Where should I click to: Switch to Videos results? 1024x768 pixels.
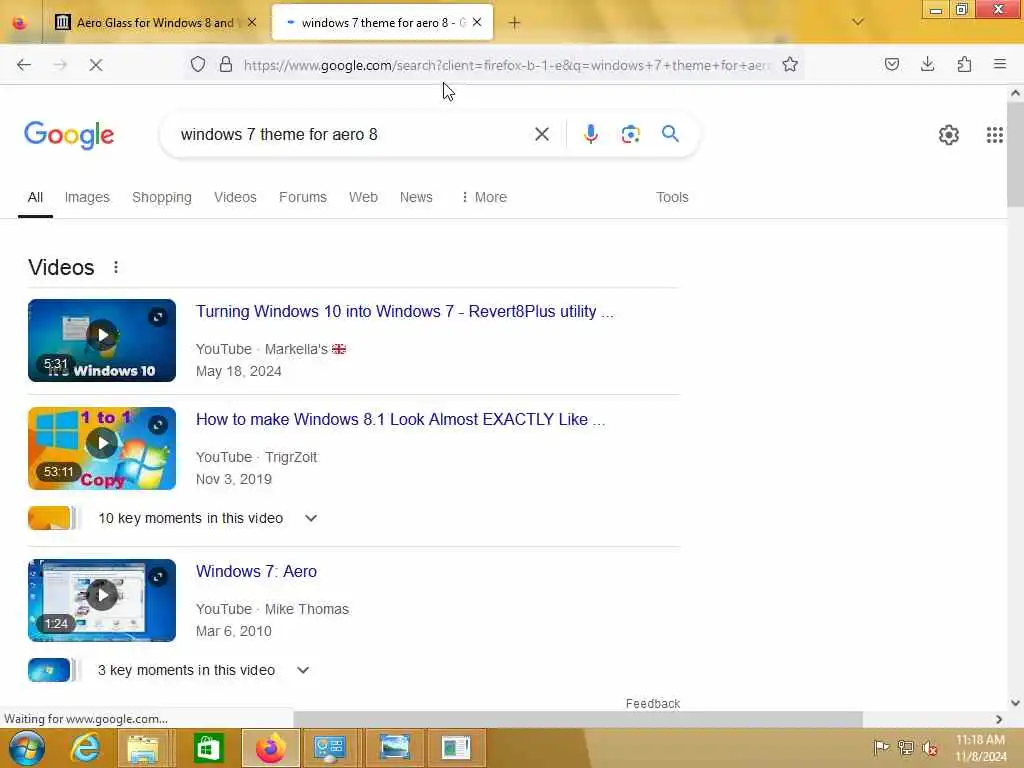tap(235, 197)
